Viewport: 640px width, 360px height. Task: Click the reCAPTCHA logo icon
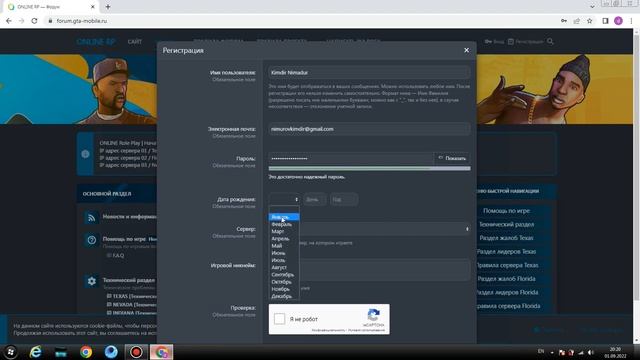373,315
